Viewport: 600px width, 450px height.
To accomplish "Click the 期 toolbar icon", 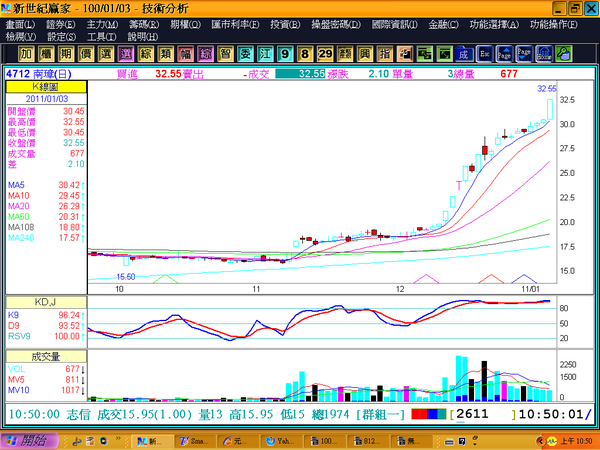I will pyautogui.click(x=66, y=54).
